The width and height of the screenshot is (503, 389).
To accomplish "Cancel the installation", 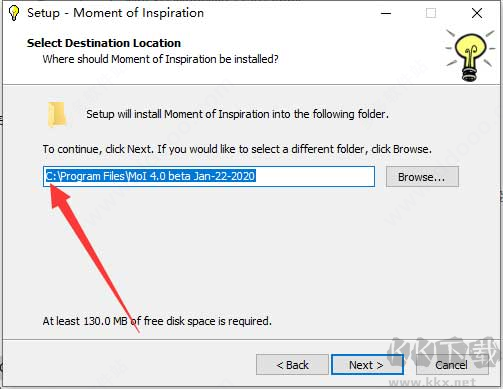I will (452, 365).
